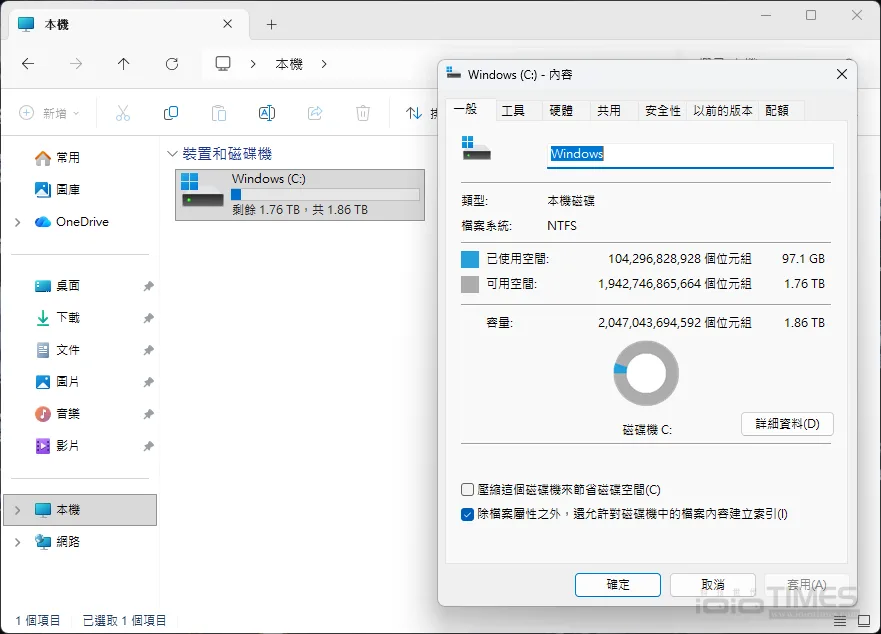Unpin 文件 using its pin icon
881x634 pixels.
tap(148, 350)
